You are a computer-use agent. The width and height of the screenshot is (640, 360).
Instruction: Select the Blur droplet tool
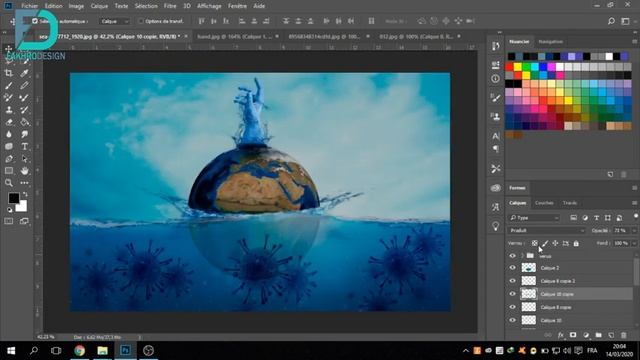tap(9, 134)
